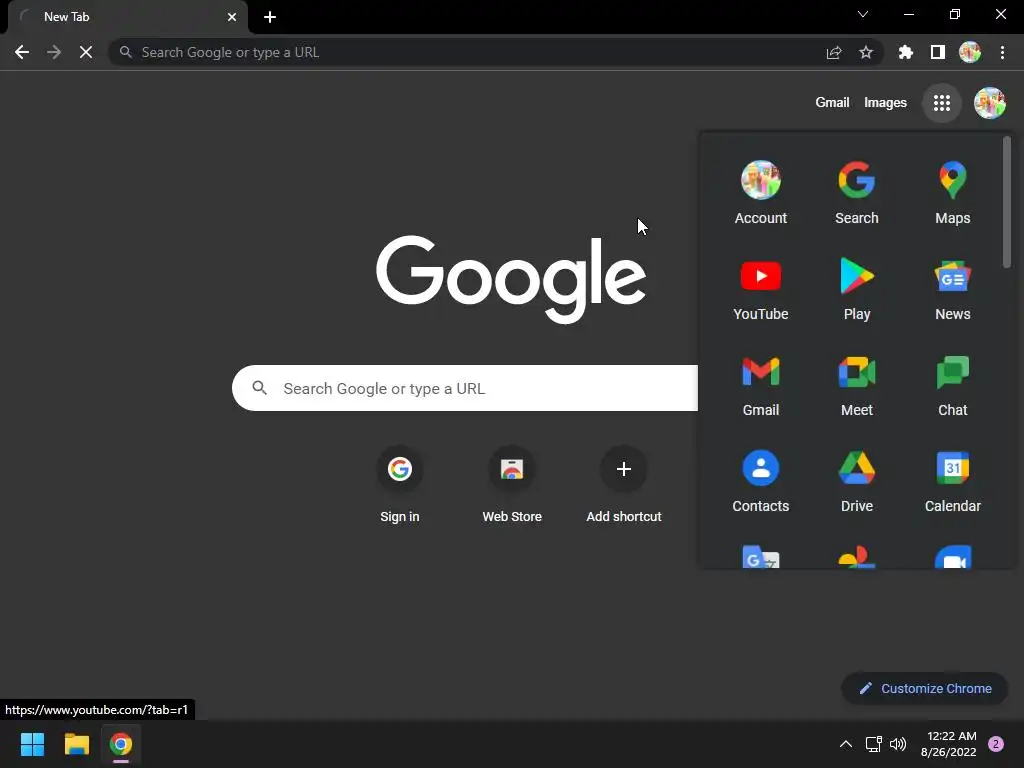Click the apps panel scrollbar

coord(1007,201)
